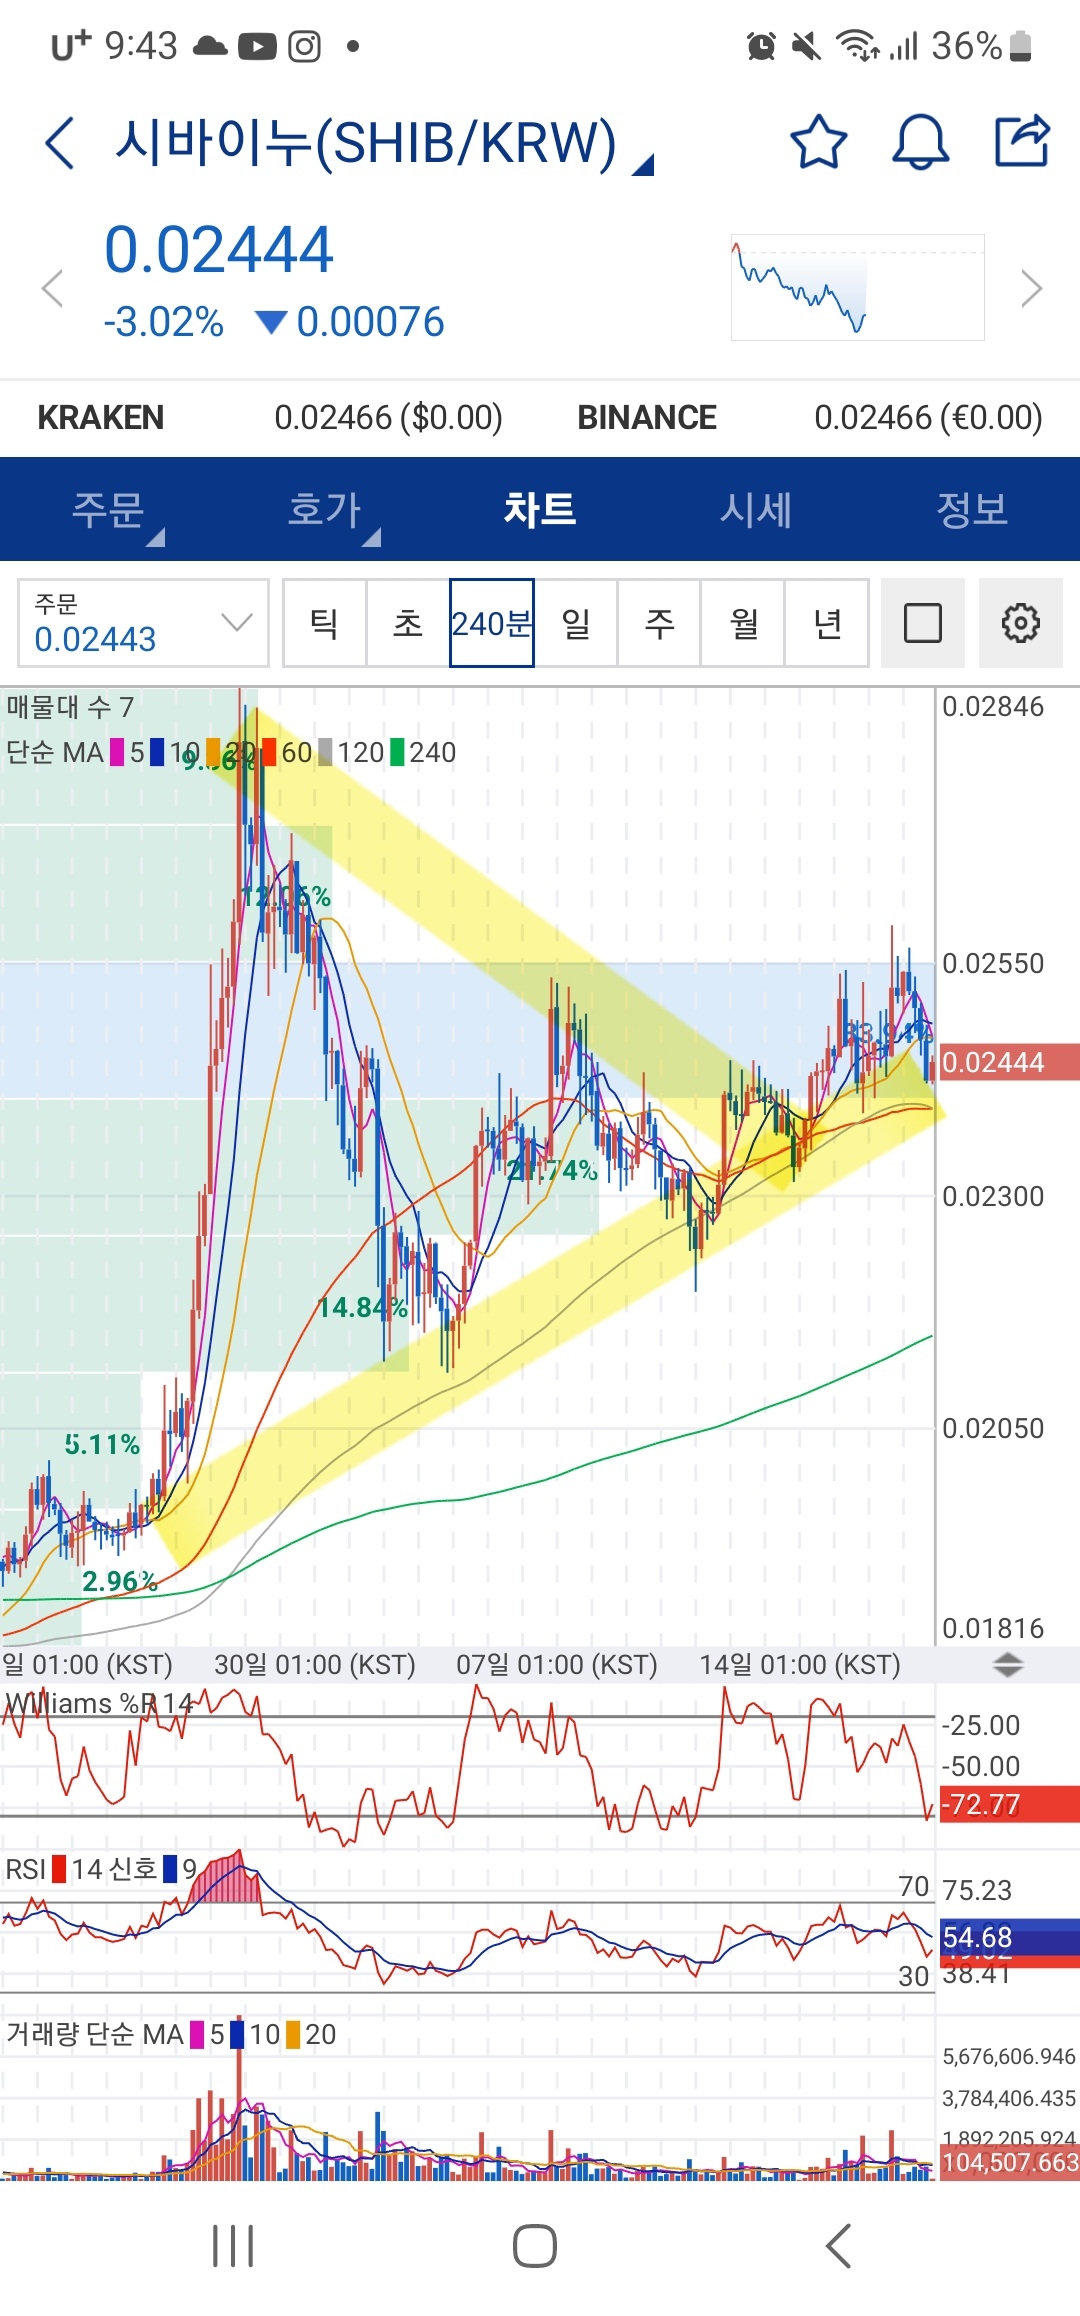This screenshot has height=2316, width=1080.
Task: Open chart settings gear icon
Action: coord(1020,623)
